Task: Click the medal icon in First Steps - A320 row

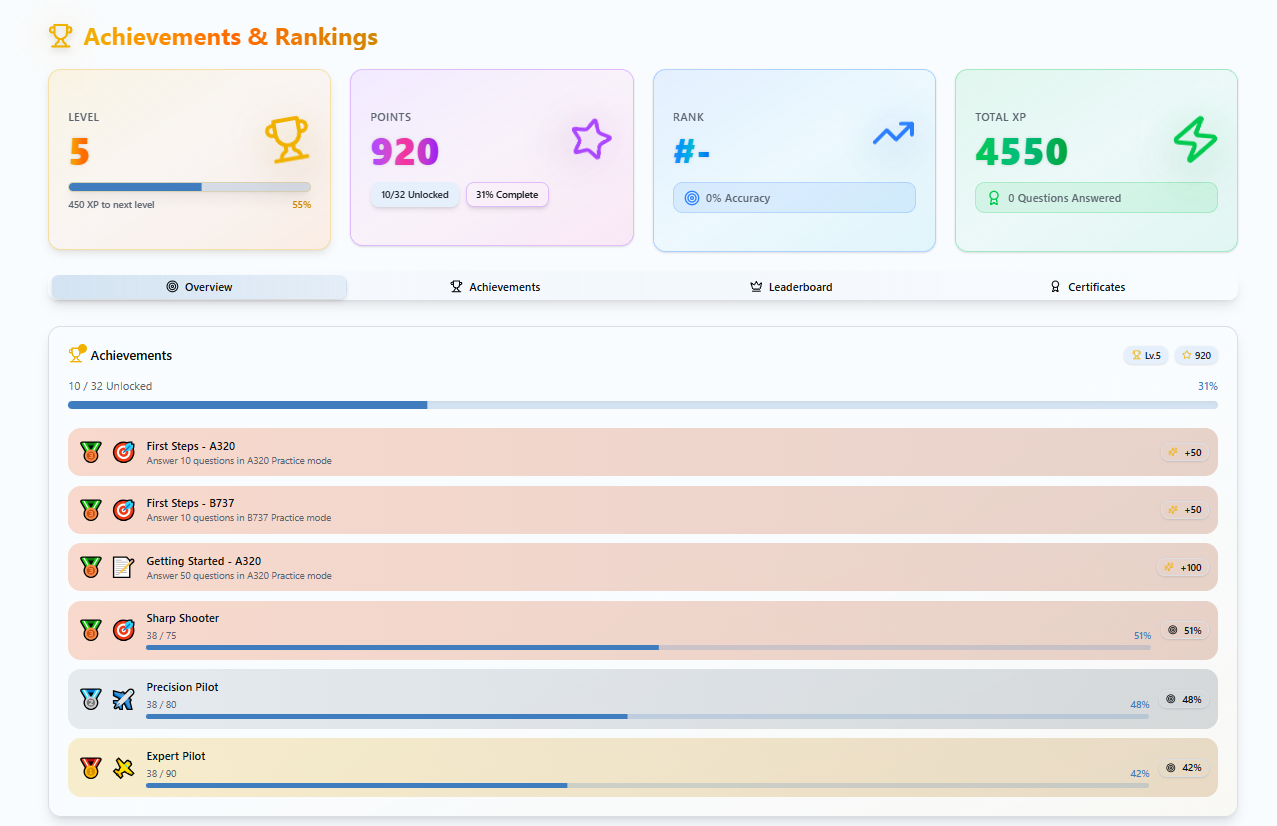Action: click(x=91, y=452)
